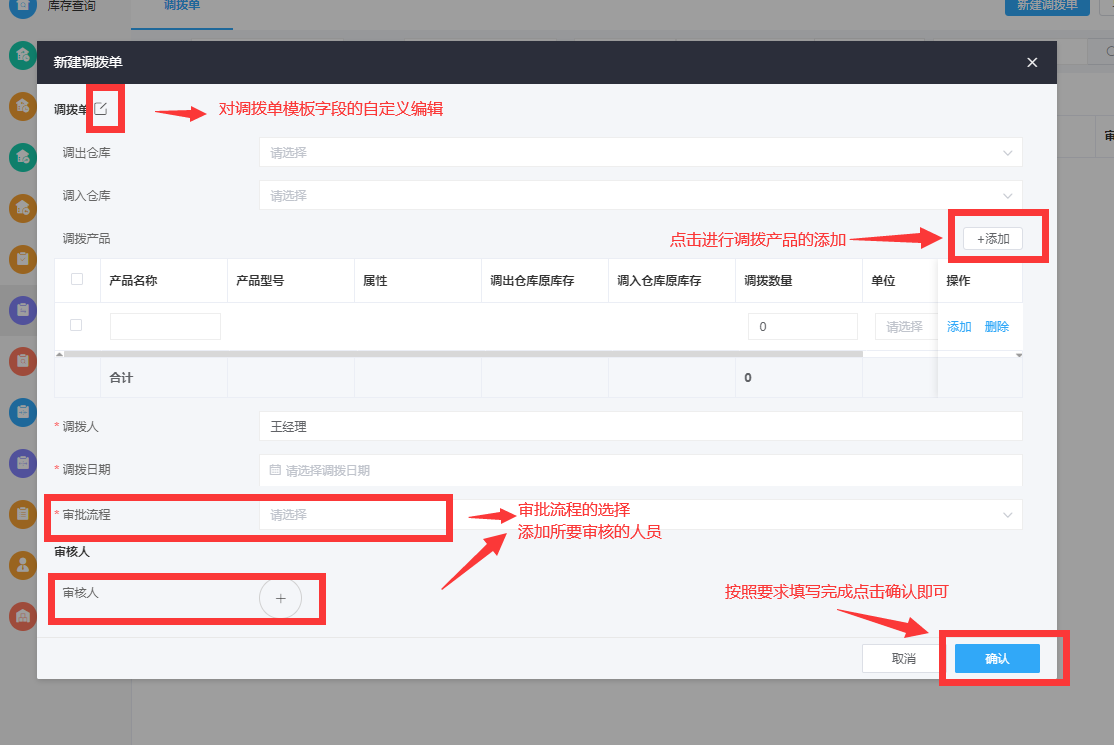The height and width of the screenshot is (745, 1114).
Task: Click the 调出仓库原库存 column header
Action: [532, 281]
